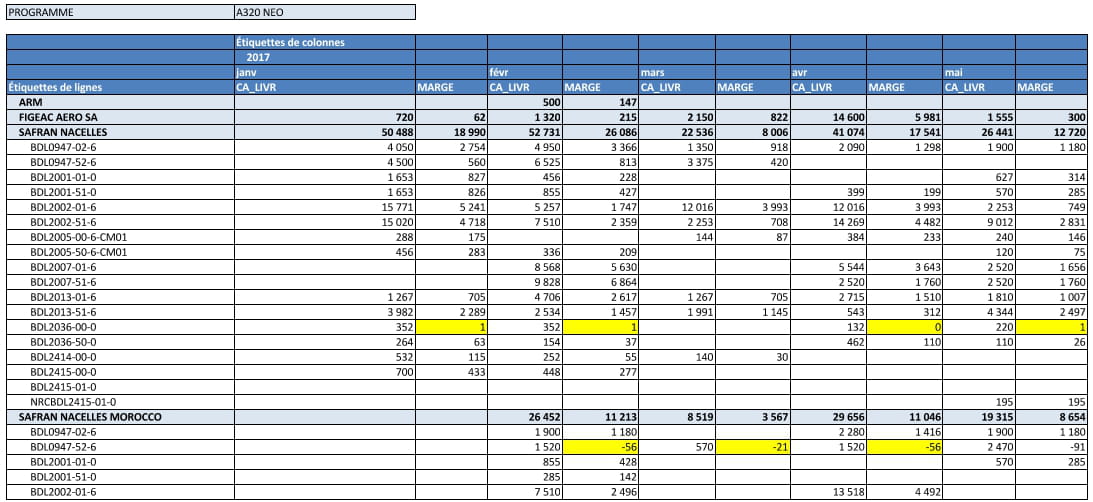Select the mai month header
The width and height of the screenshot is (1093, 502).
979,72
